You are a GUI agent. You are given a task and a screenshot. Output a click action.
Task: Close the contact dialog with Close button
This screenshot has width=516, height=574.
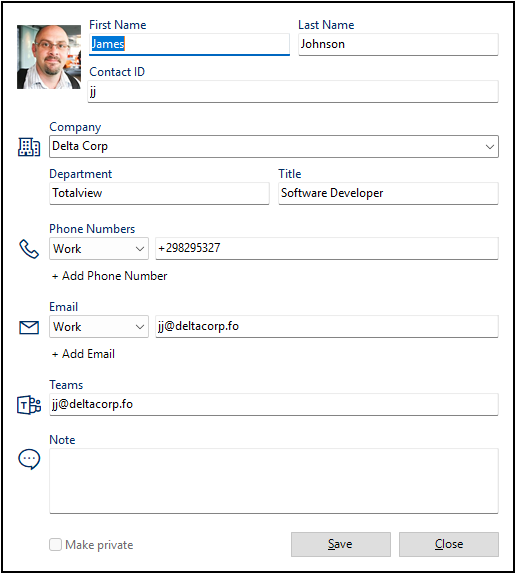click(449, 544)
